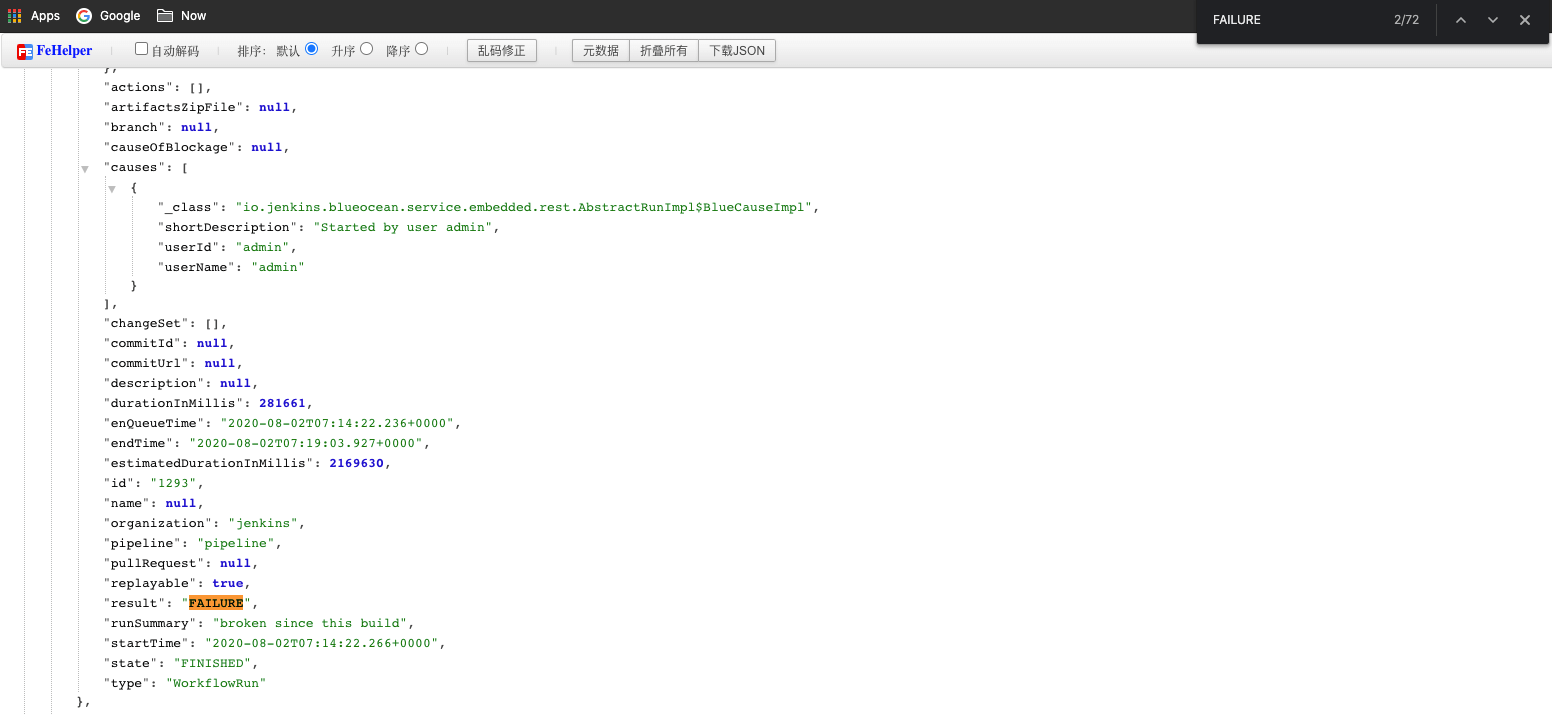The width and height of the screenshot is (1552, 715).
Task: Collapse the "causes" array
Action: coord(85,169)
